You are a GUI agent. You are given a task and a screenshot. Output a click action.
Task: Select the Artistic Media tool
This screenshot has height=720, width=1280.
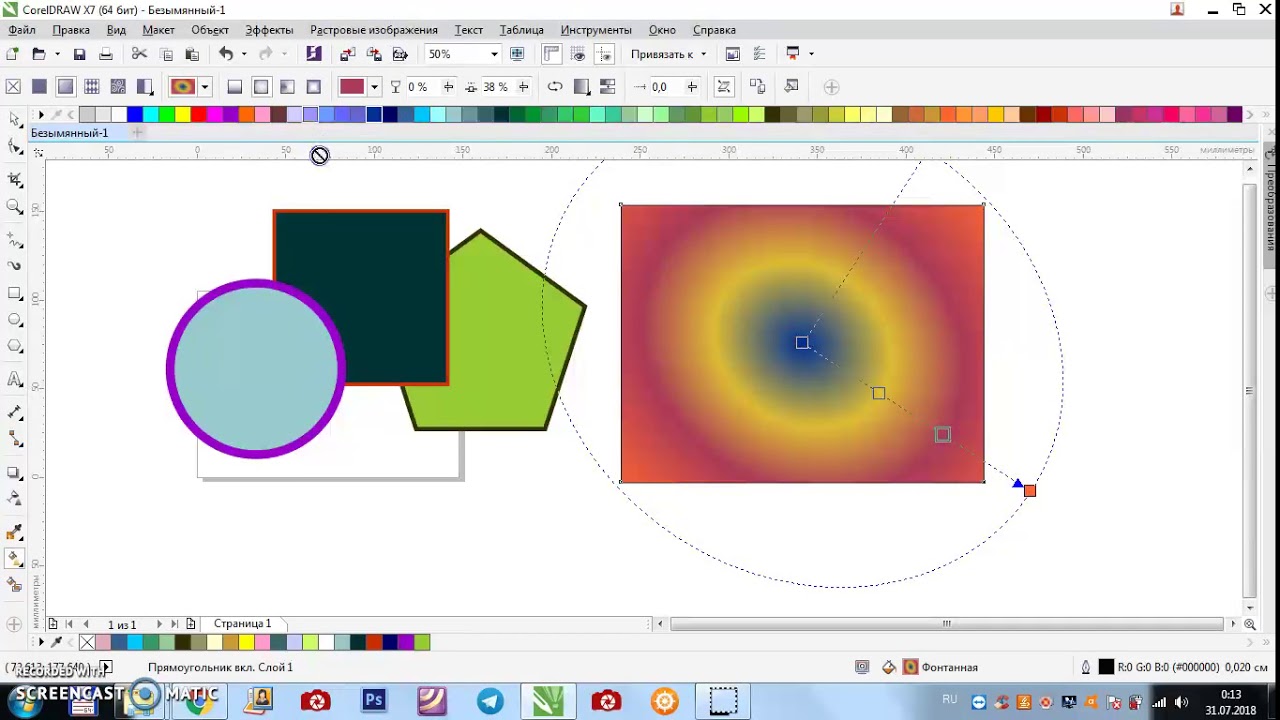point(14,266)
